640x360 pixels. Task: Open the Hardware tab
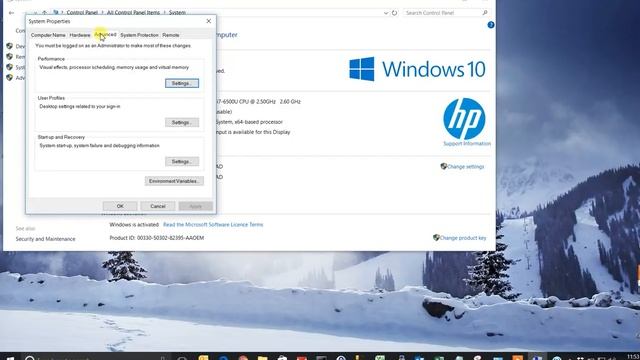point(80,35)
